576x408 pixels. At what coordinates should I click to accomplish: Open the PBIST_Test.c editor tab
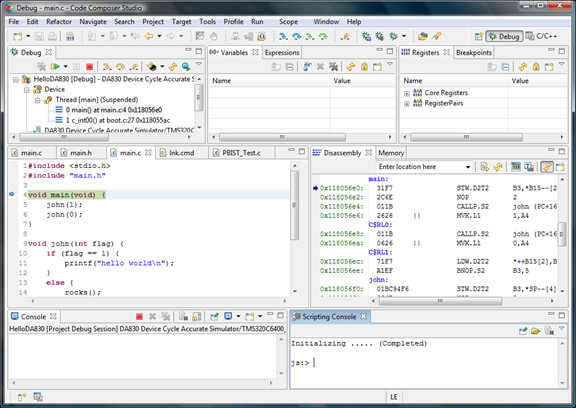(x=241, y=153)
